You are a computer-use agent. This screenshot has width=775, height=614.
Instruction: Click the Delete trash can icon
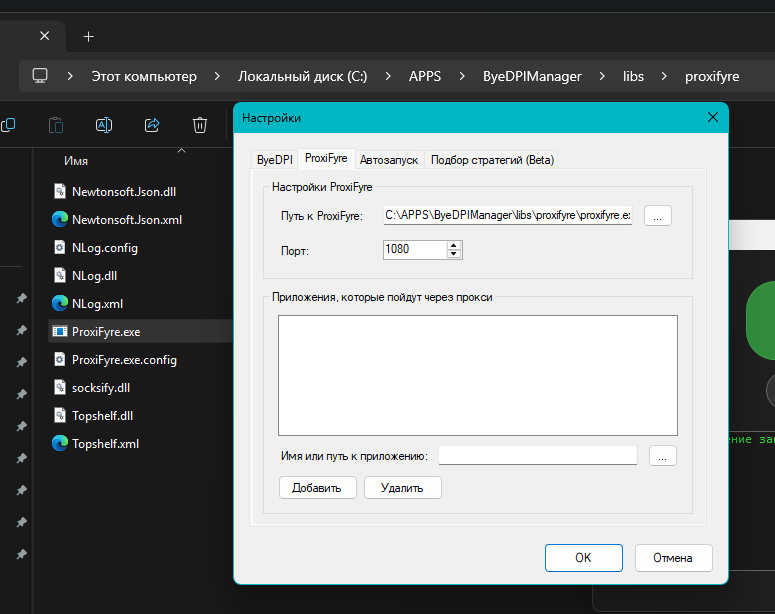[x=200, y=125]
